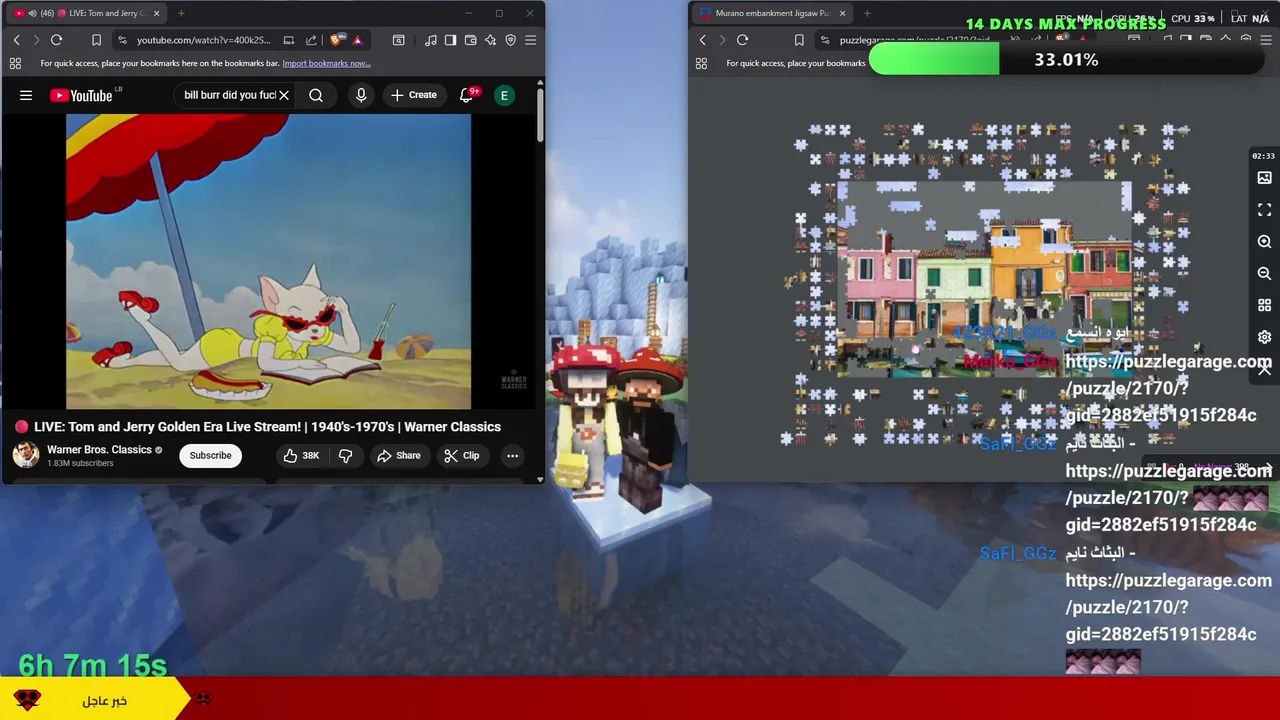Open bookmarks apps grid in YouTube window
Viewport: 1280px width, 720px height.
point(15,63)
